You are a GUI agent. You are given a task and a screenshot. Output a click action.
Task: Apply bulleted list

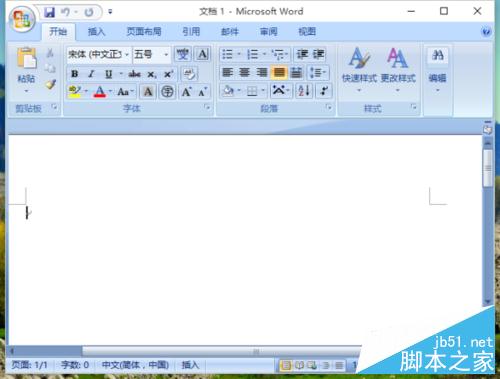coord(228,54)
